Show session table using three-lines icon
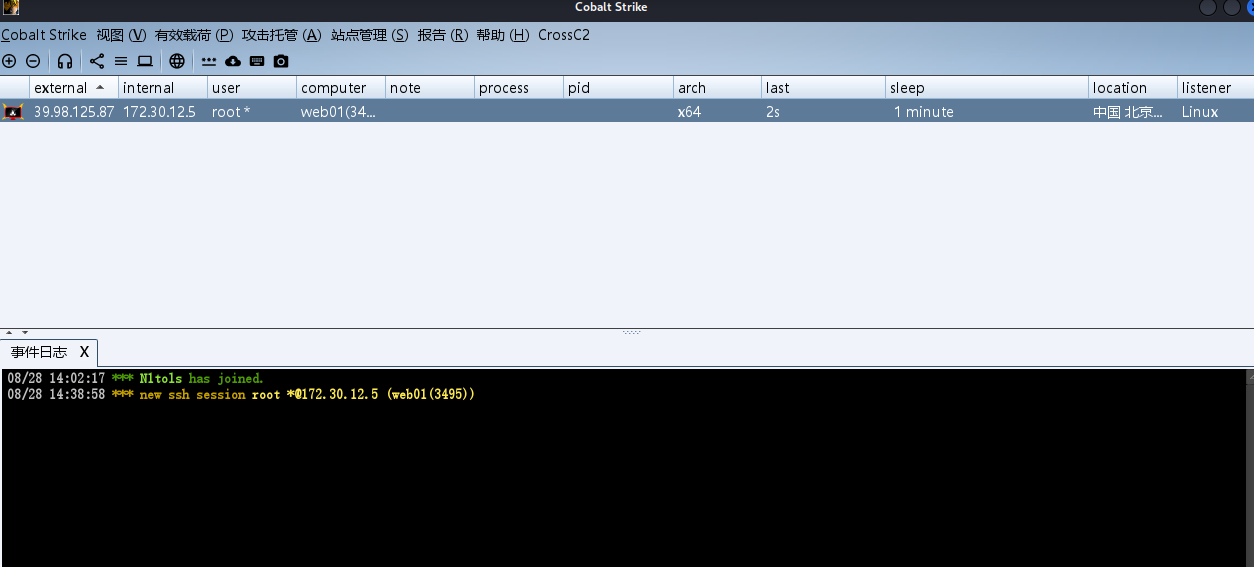 tap(121, 61)
